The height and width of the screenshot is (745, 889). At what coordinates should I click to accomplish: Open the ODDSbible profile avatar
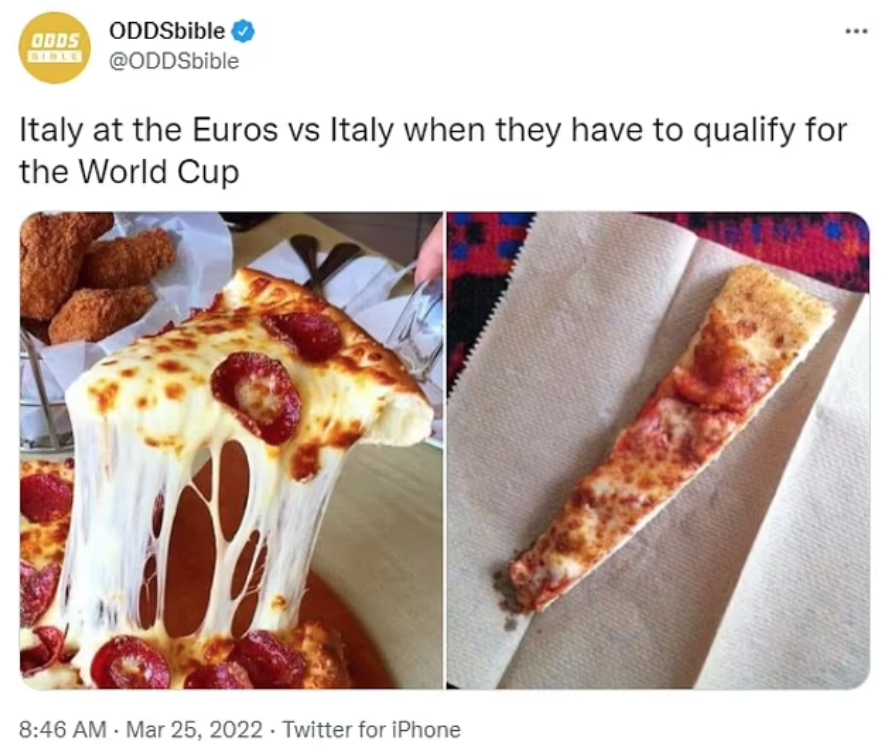click(54, 48)
